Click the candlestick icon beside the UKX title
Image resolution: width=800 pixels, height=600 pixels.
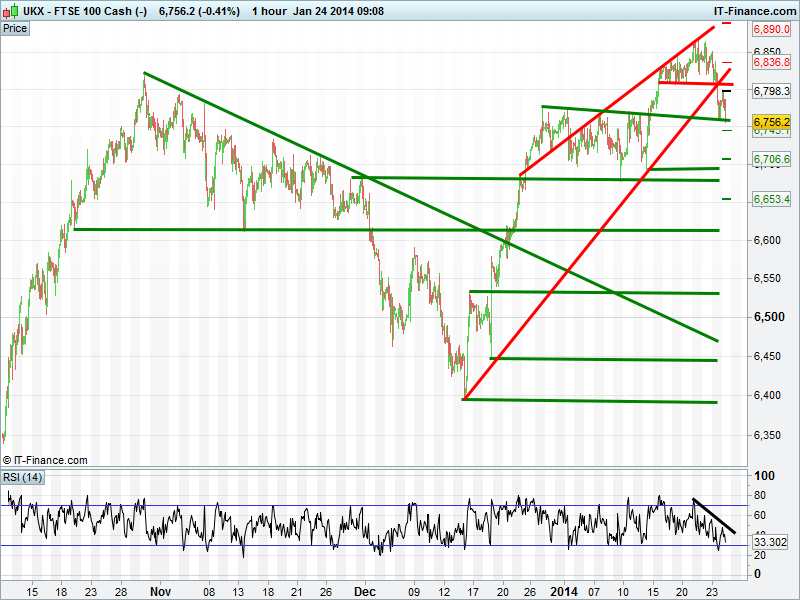pos(11,10)
